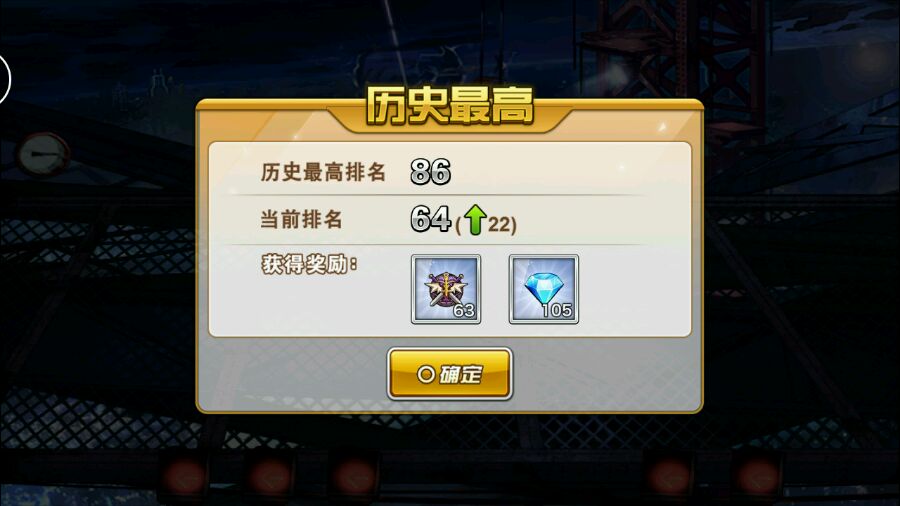Click the green rank-up arrow

475,220
